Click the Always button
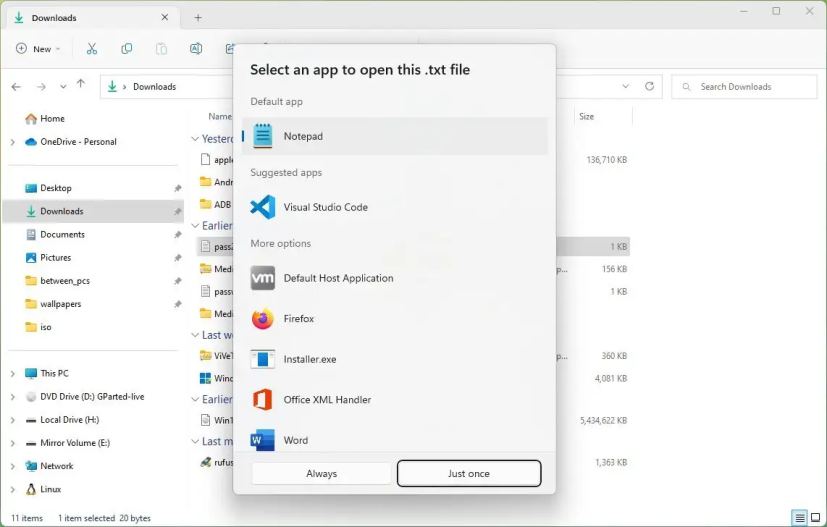This screenshot has height=527, width=827. click(321, 473)
